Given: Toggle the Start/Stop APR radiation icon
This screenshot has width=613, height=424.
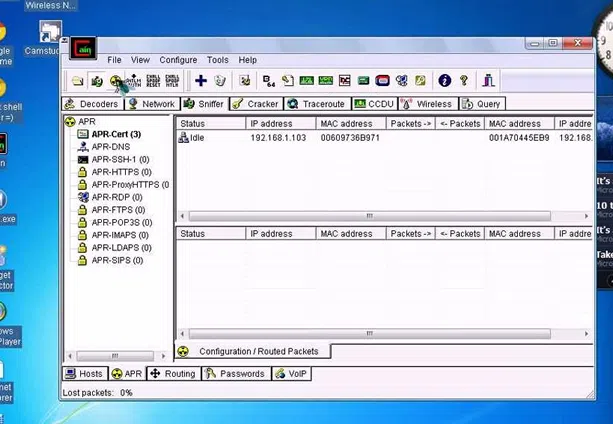Looking at the screenshot, I should tap(116, 81).
